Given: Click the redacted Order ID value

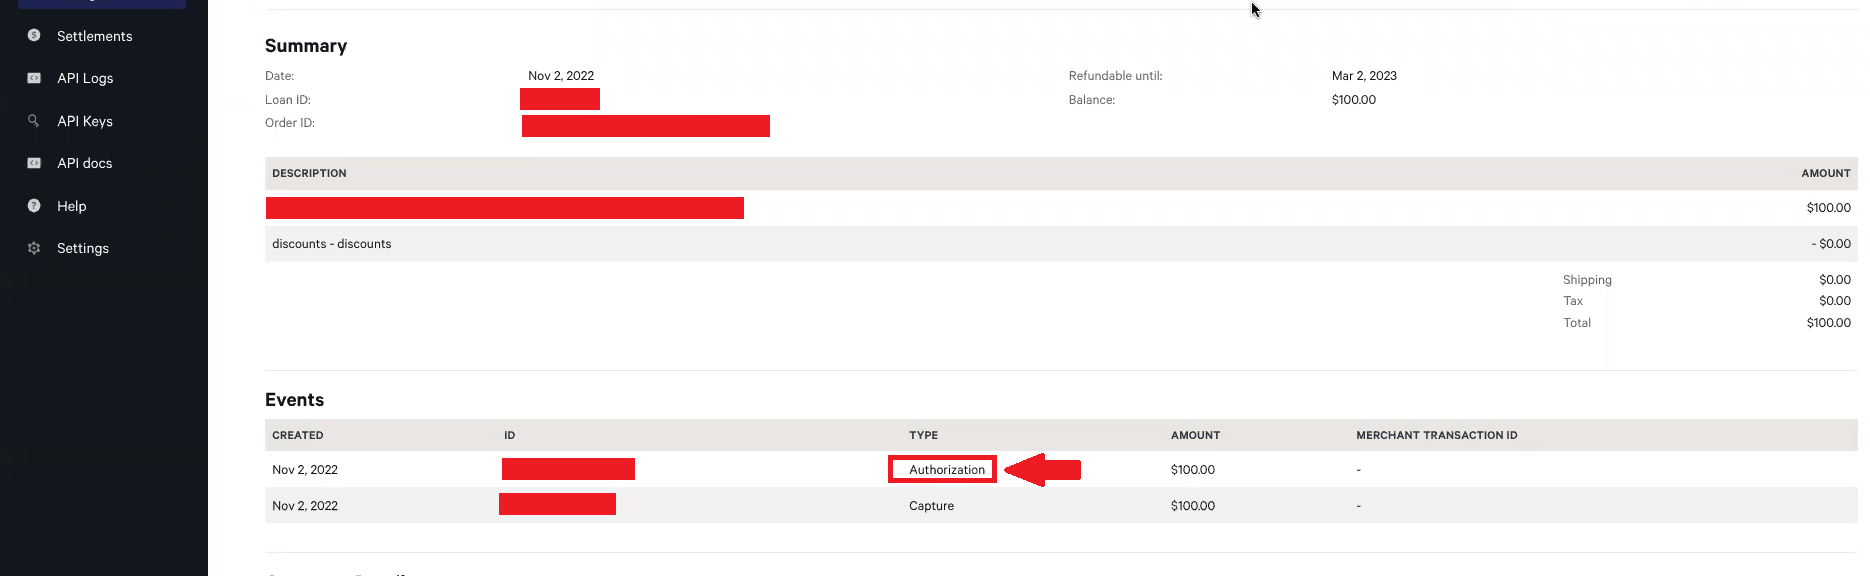Looking at the screenshot, I should pyautogui.click(x=645, y=125).
